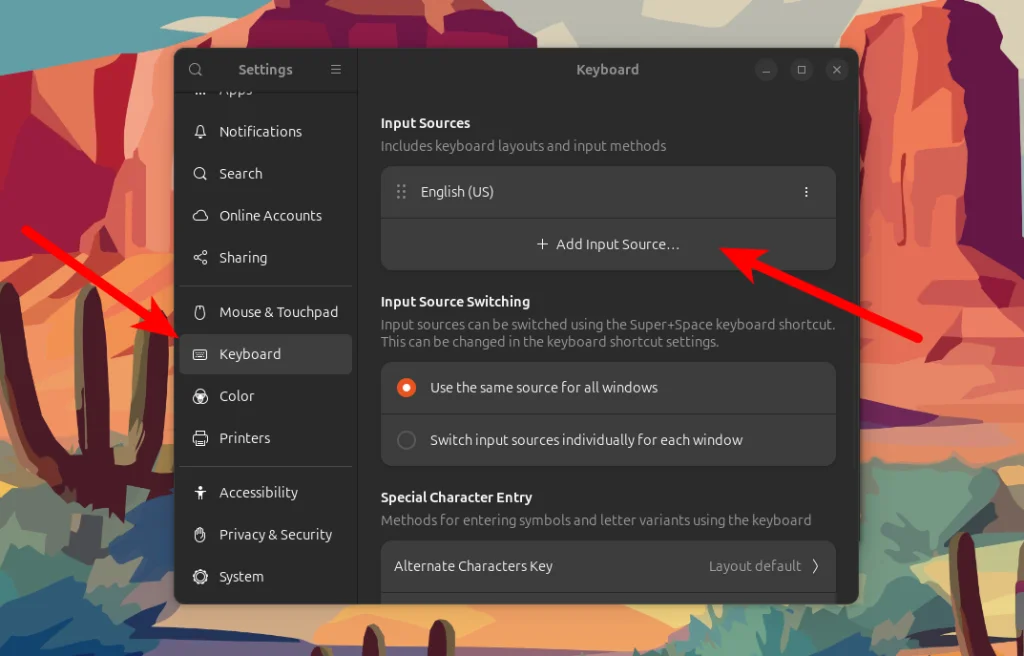Select the Color icon in the sidebar
The width and height of the screenshot is (1024, 656).
(x=202, y=395)
